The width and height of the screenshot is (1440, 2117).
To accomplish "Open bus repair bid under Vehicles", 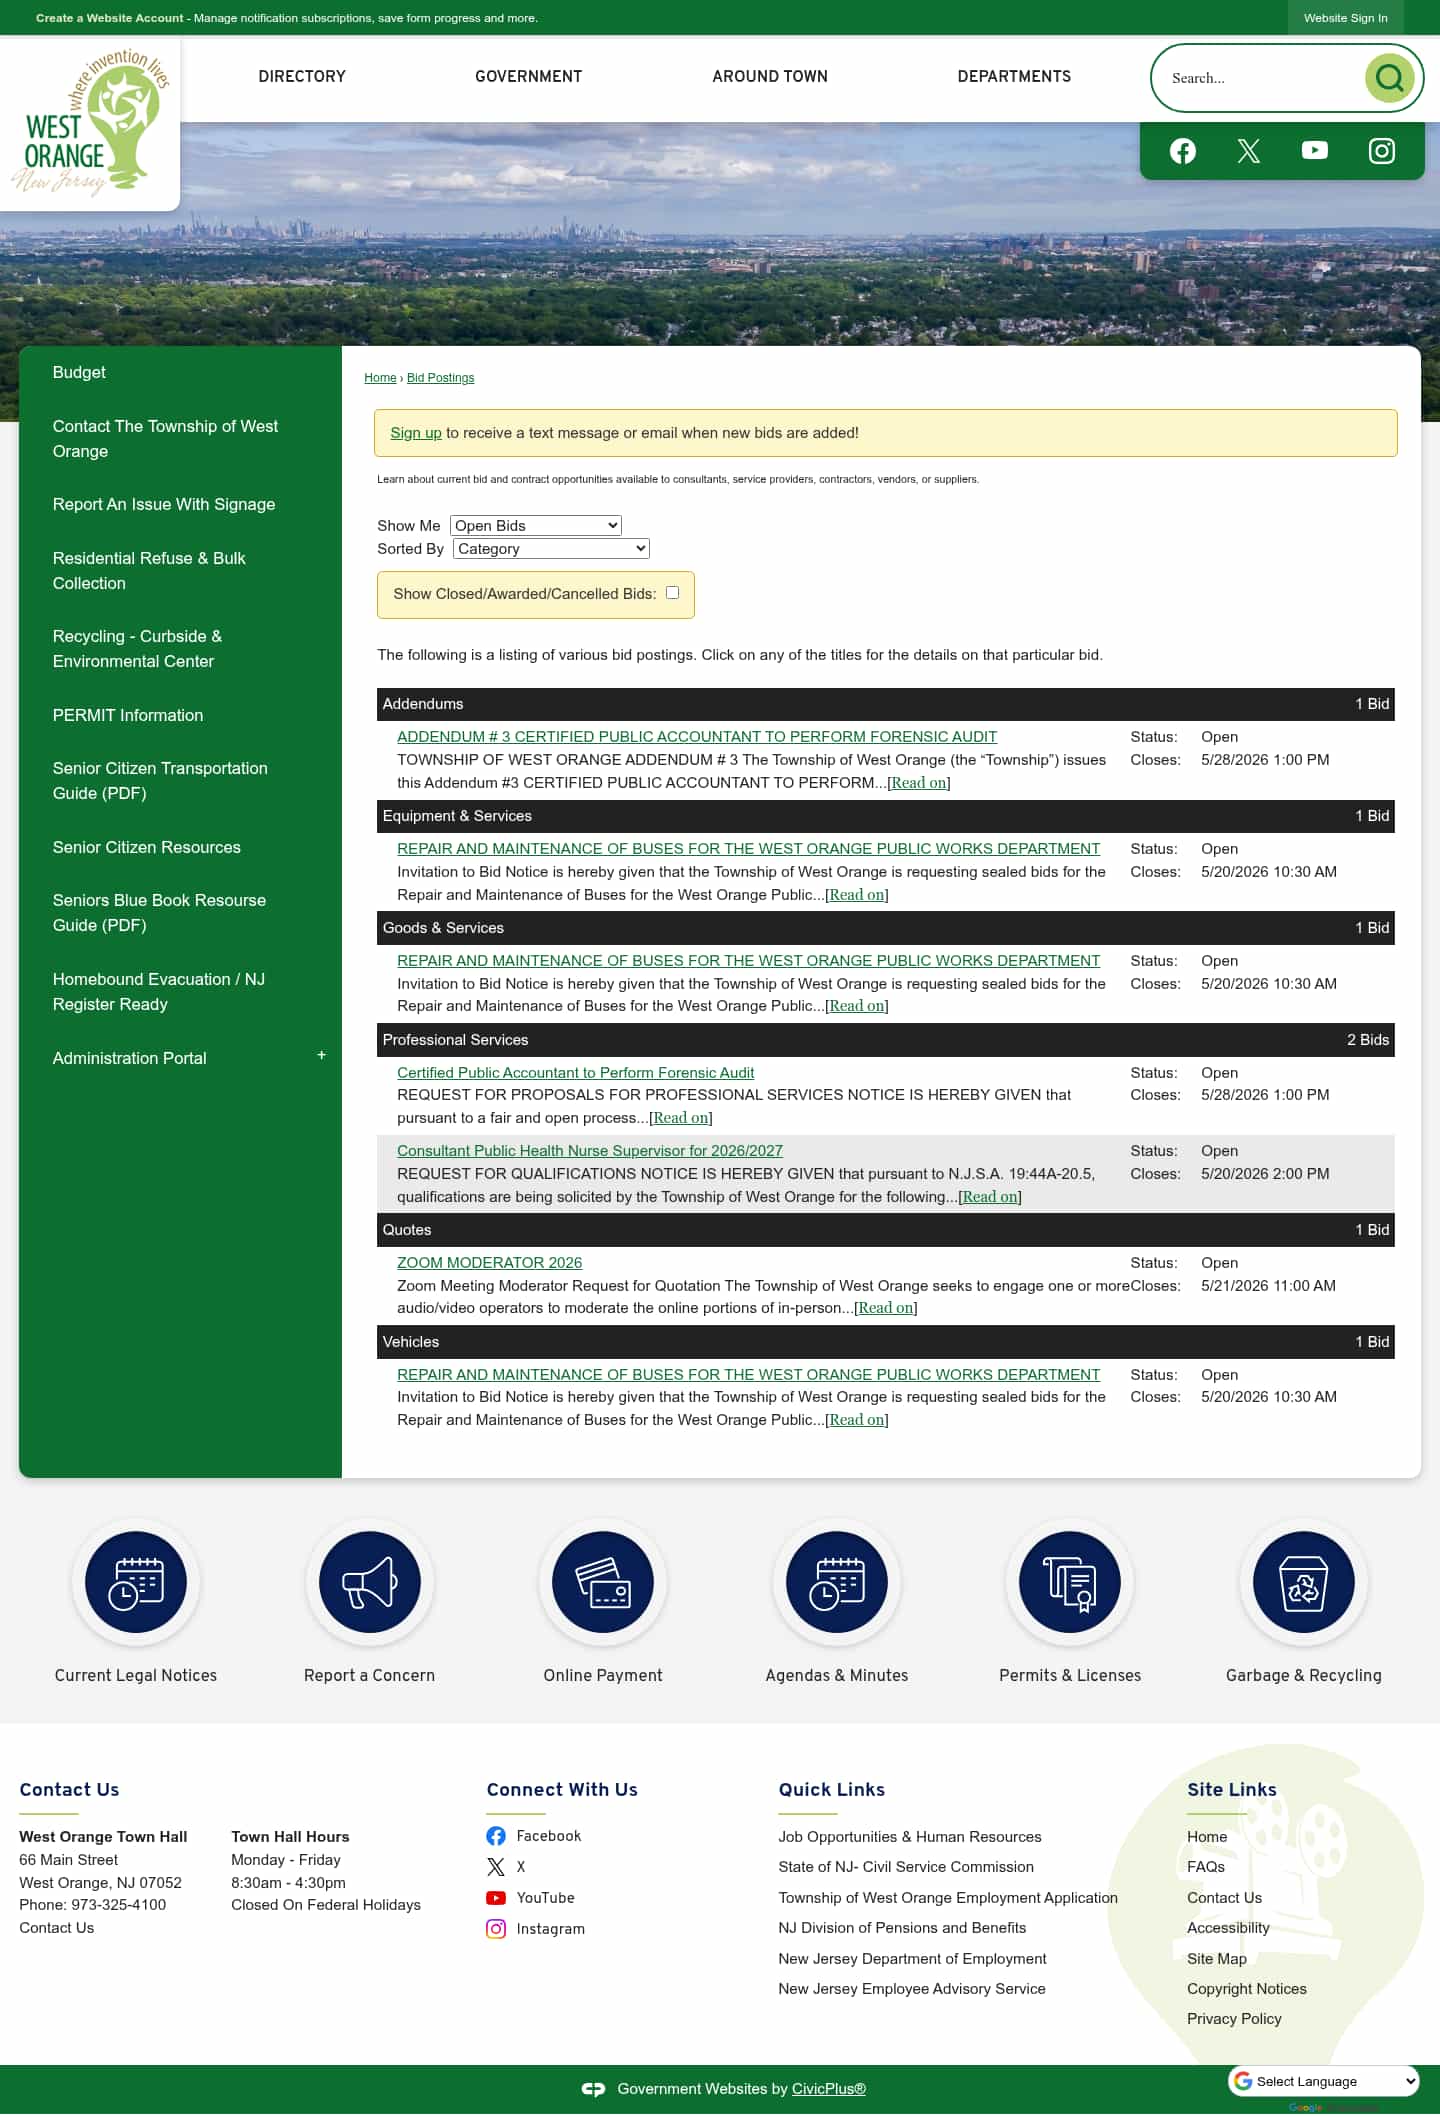I will 748,1375.
